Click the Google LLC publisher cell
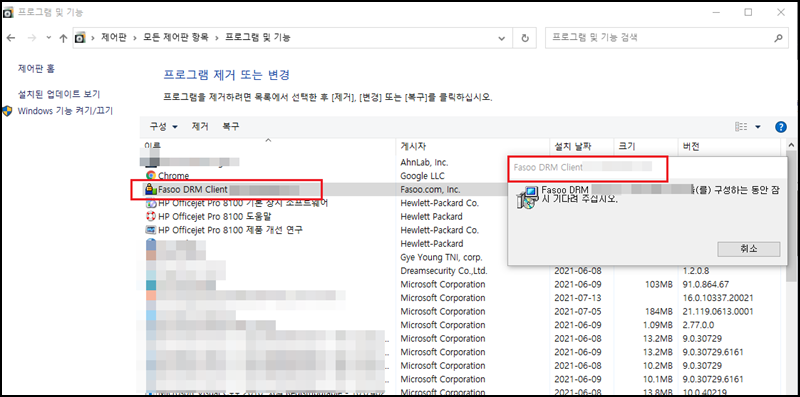This screenshot has width=800, height=397. click(x=422, y=176)
